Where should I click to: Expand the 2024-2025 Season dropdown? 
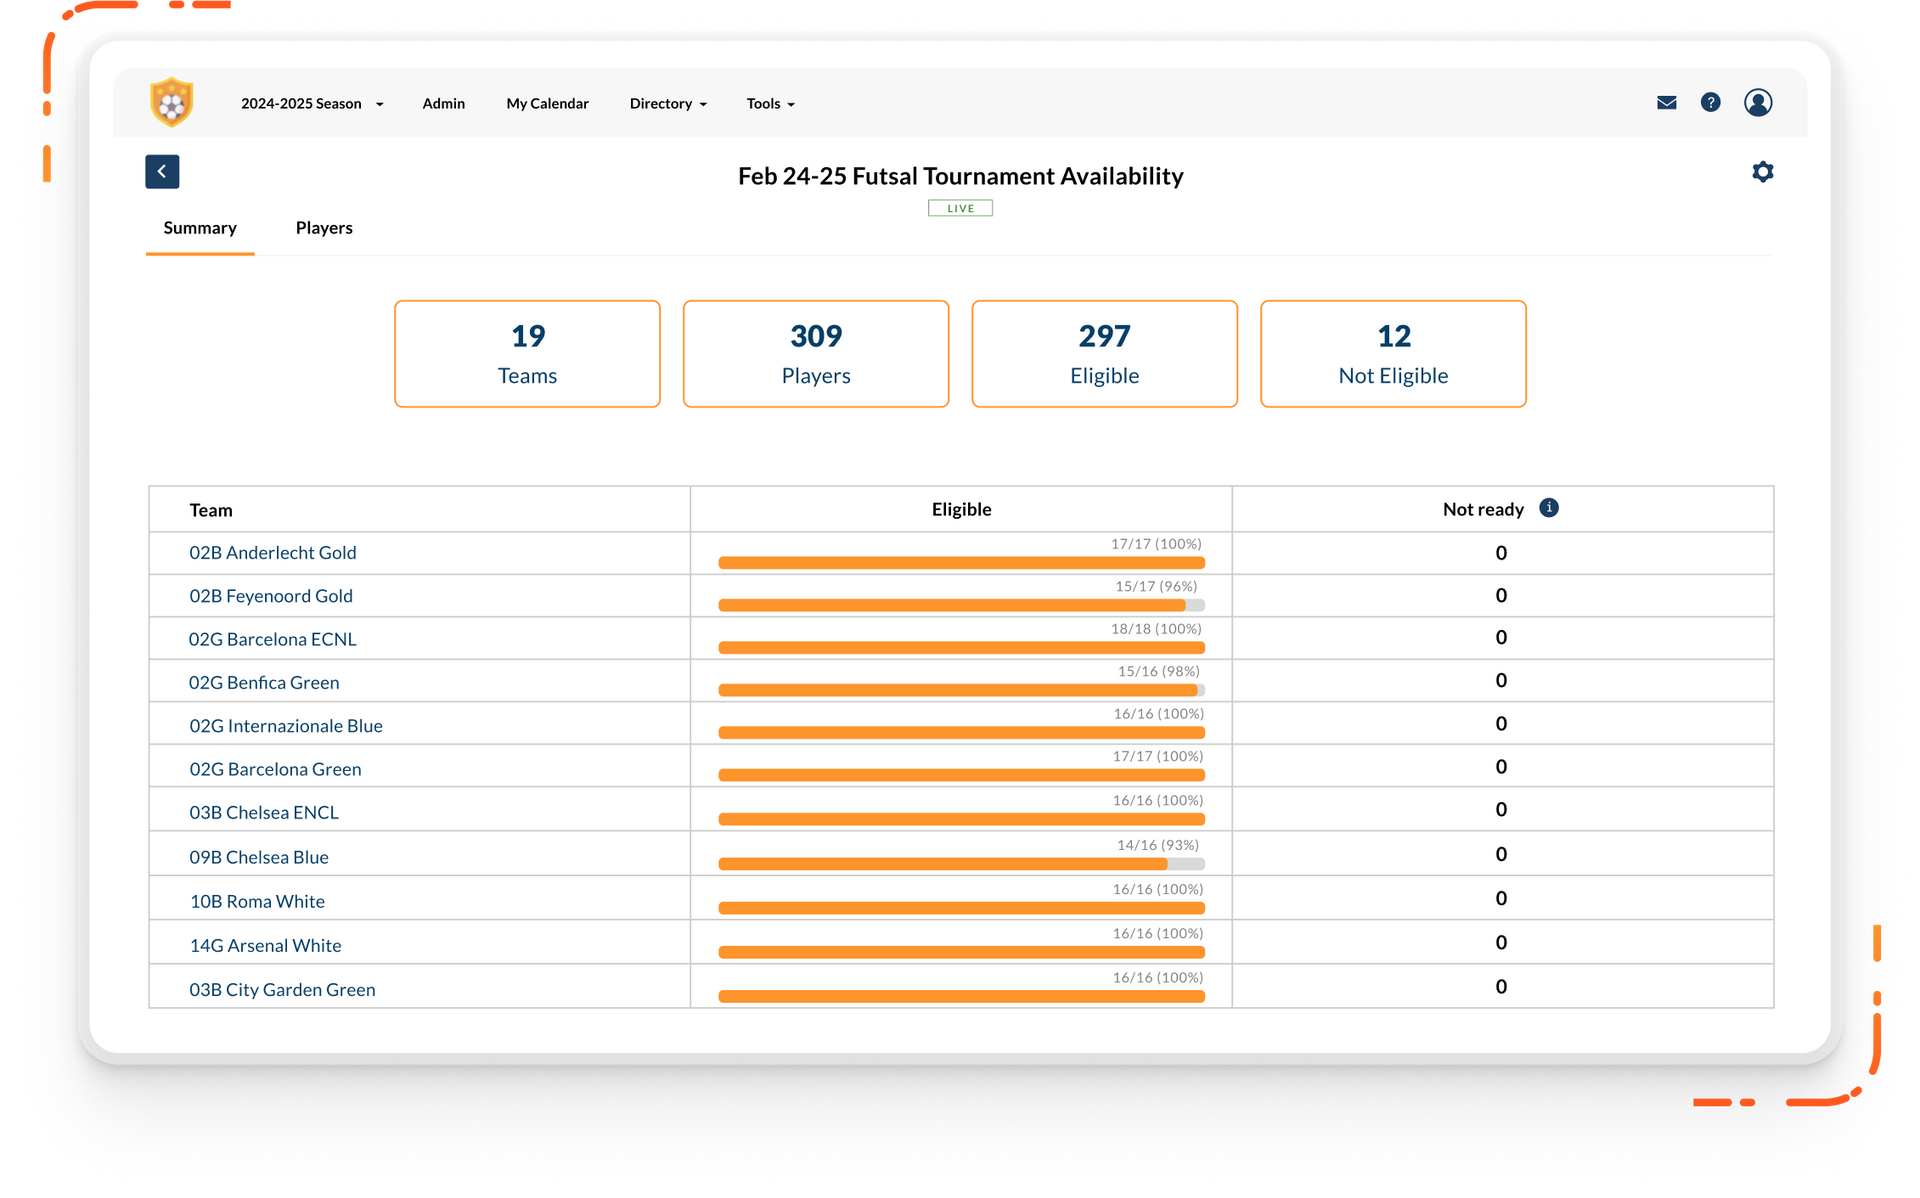[x=311, y=104]
